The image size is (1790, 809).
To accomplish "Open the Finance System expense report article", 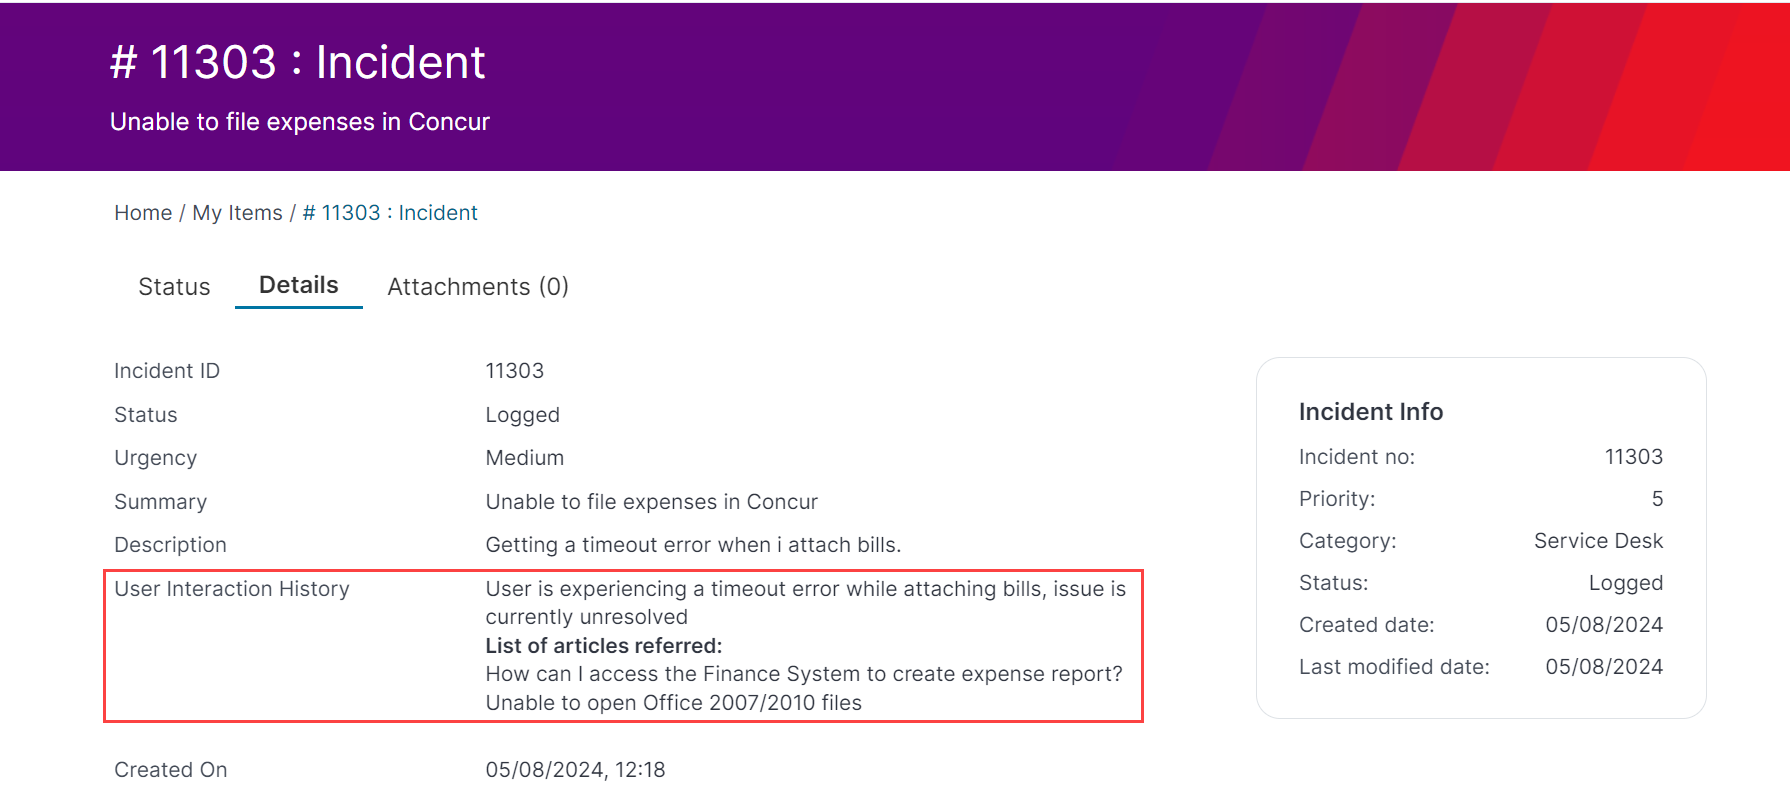I will tap(804, 674).
